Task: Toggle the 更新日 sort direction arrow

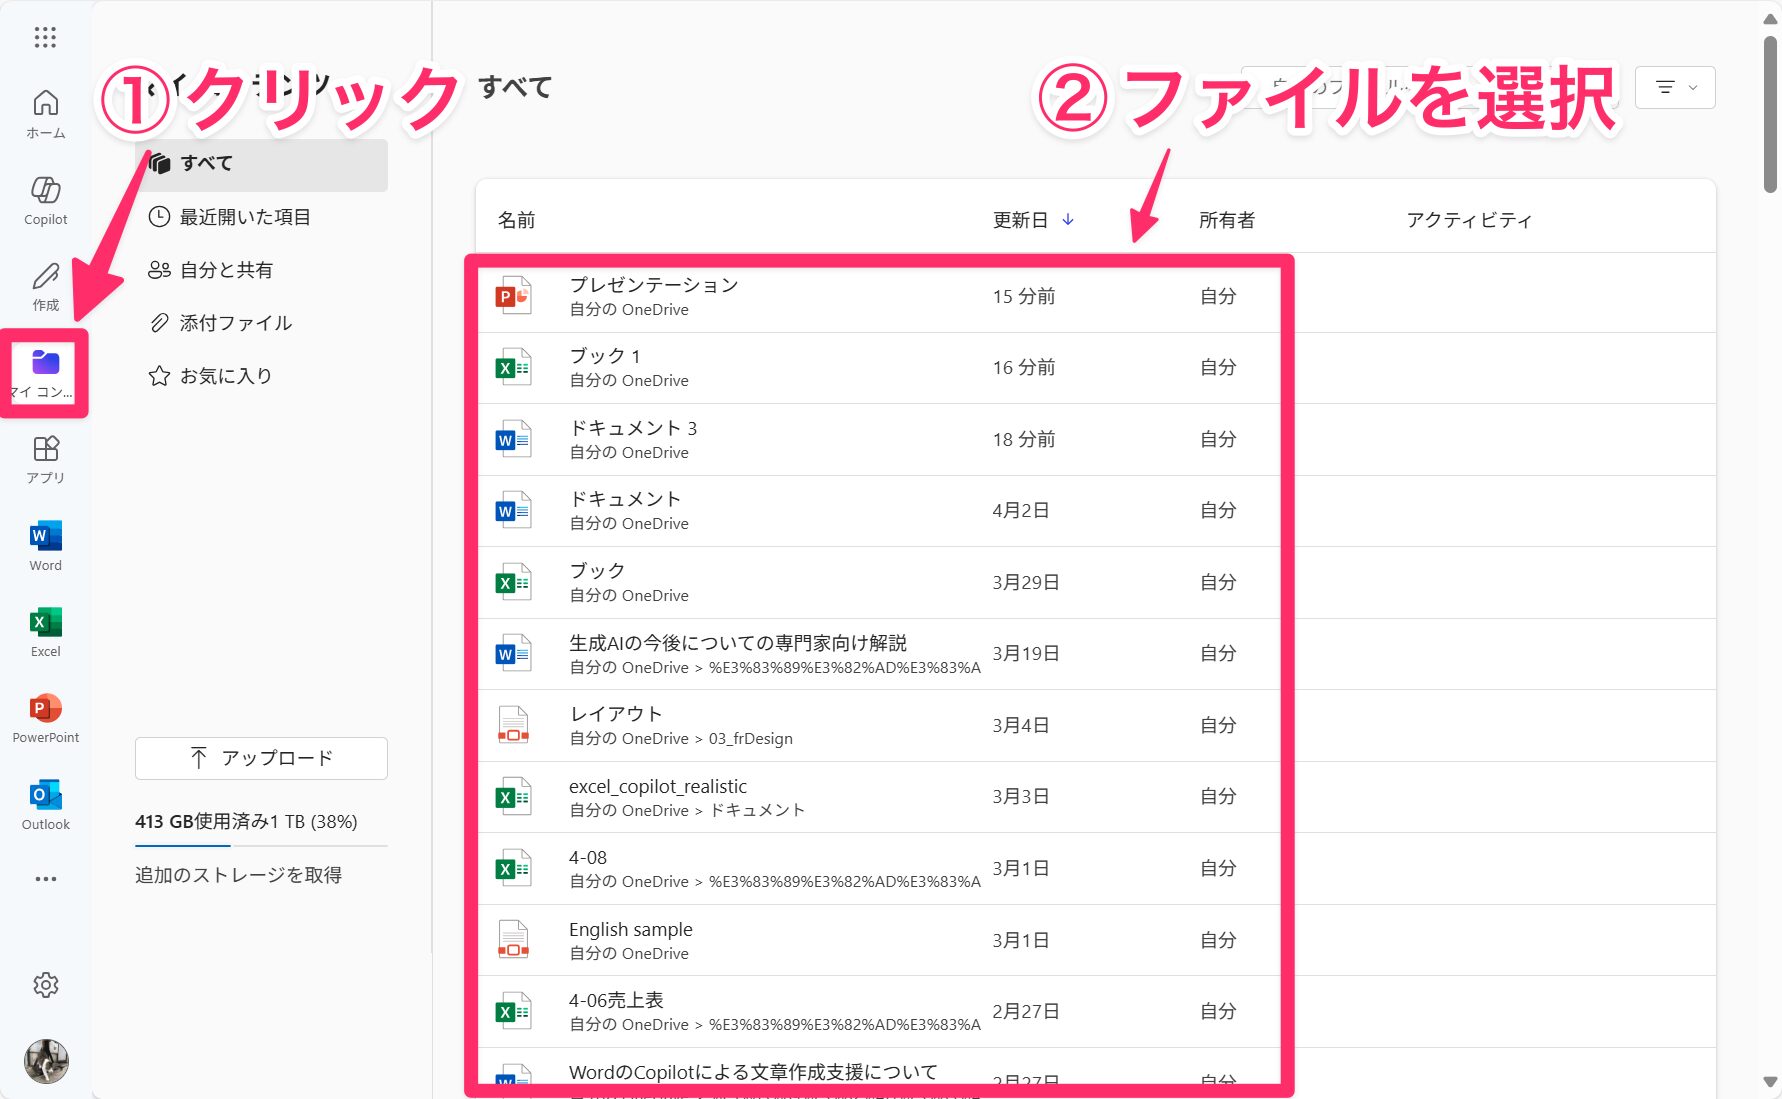Action: pos(1068,219)
